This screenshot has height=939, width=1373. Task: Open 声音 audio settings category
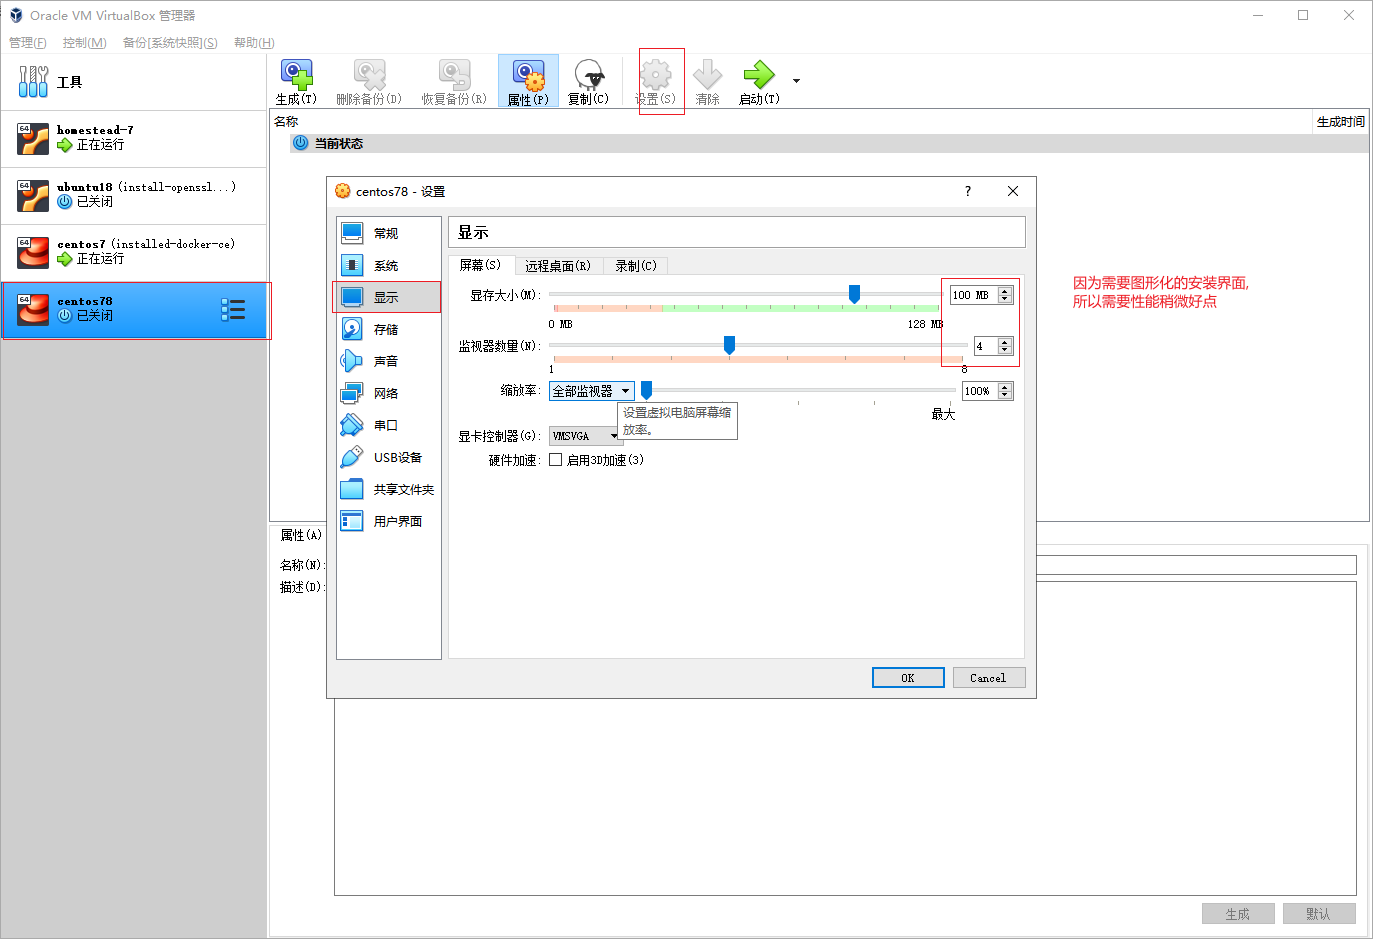(388, 361)
